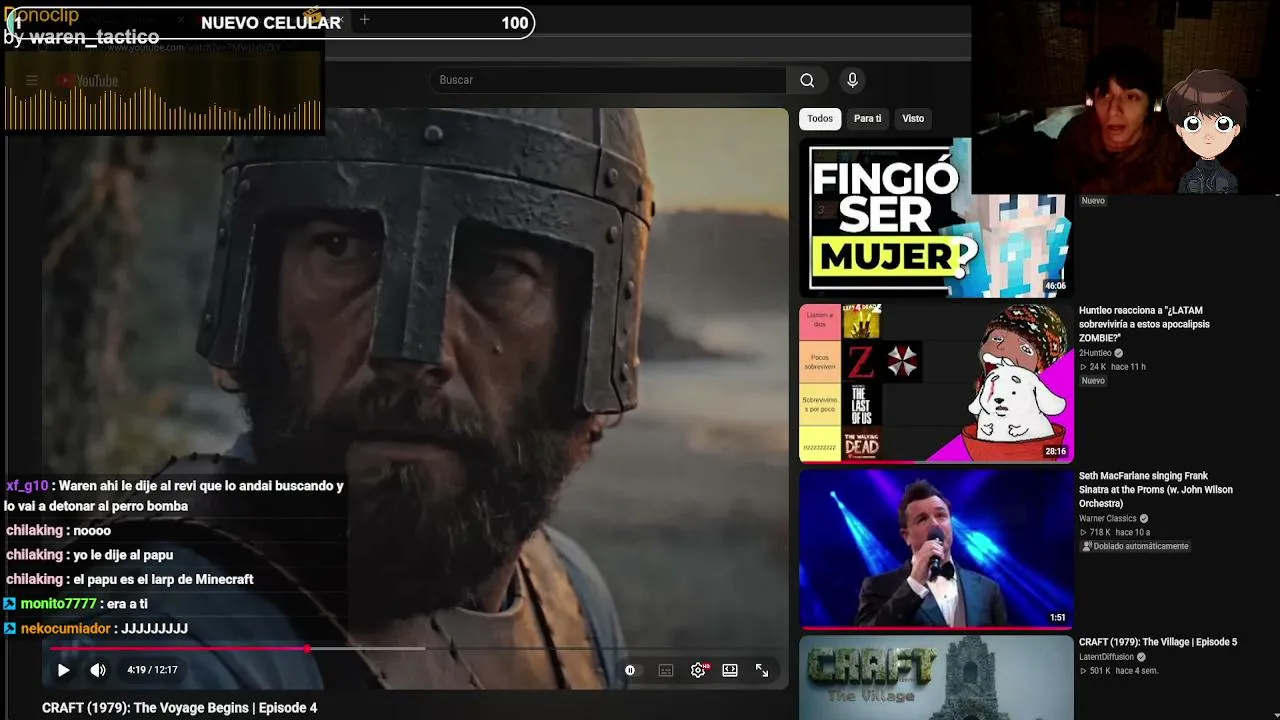
Task: Visit the 2Huntleo channel
Action: tap(1096, 353)
